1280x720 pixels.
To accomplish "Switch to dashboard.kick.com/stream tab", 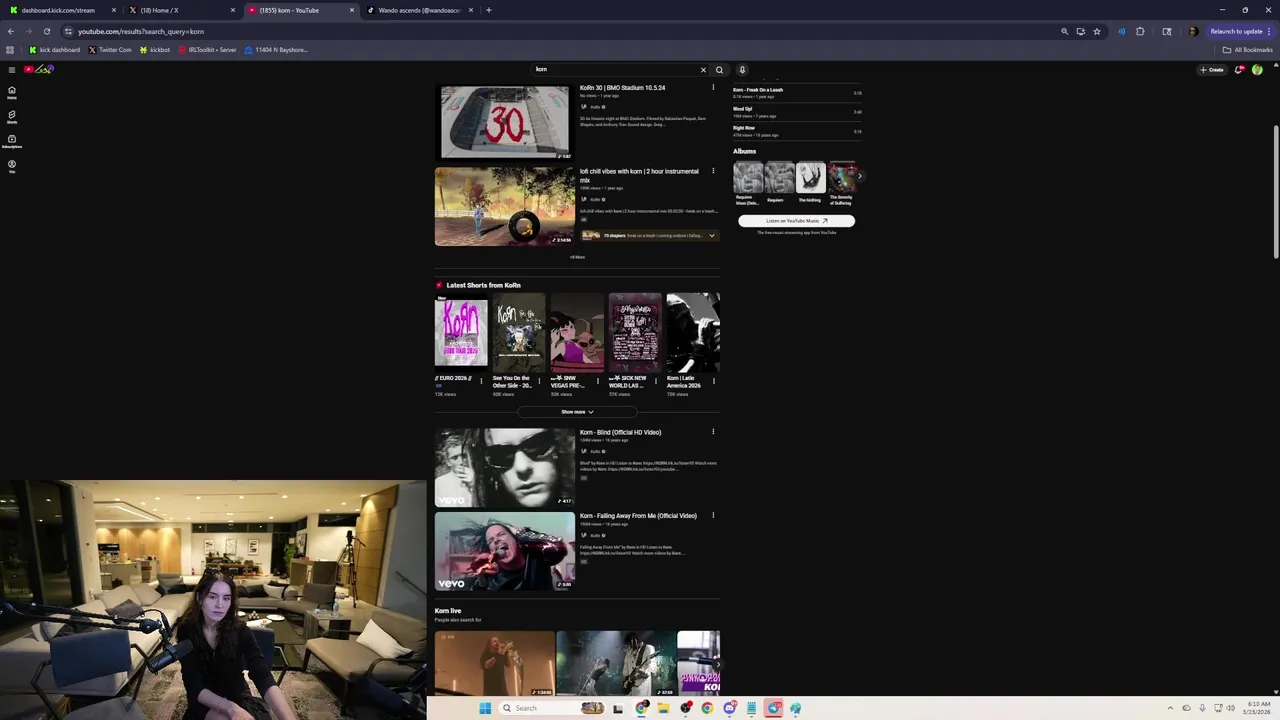I will pos(62,10).
